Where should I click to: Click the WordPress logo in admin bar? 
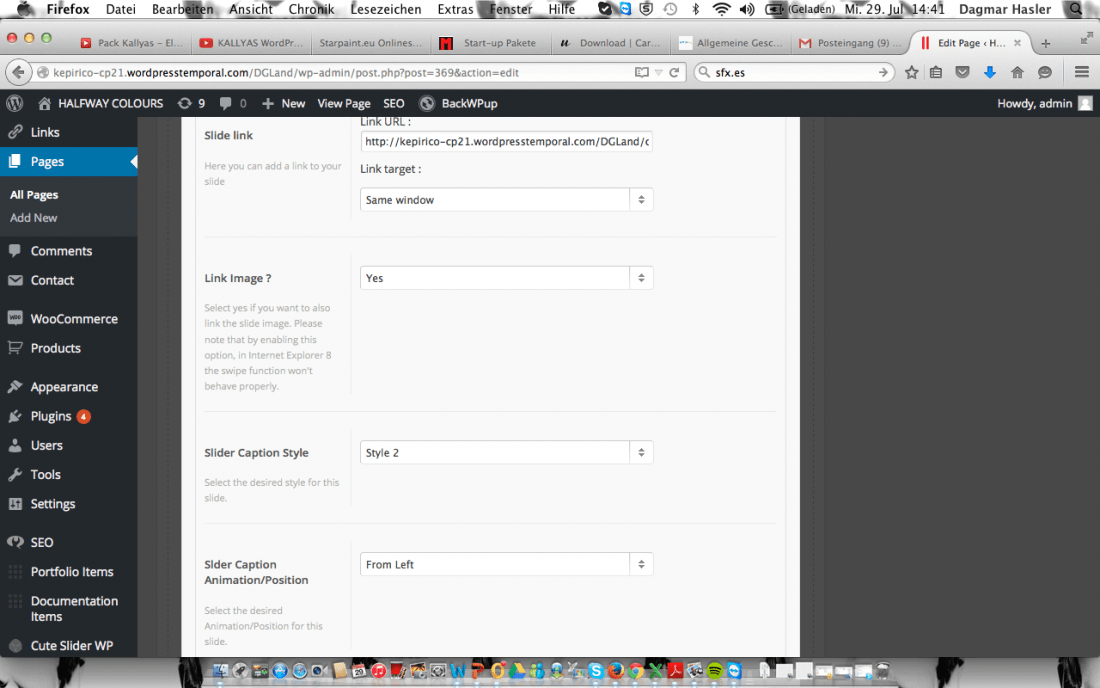click(15, 103)
